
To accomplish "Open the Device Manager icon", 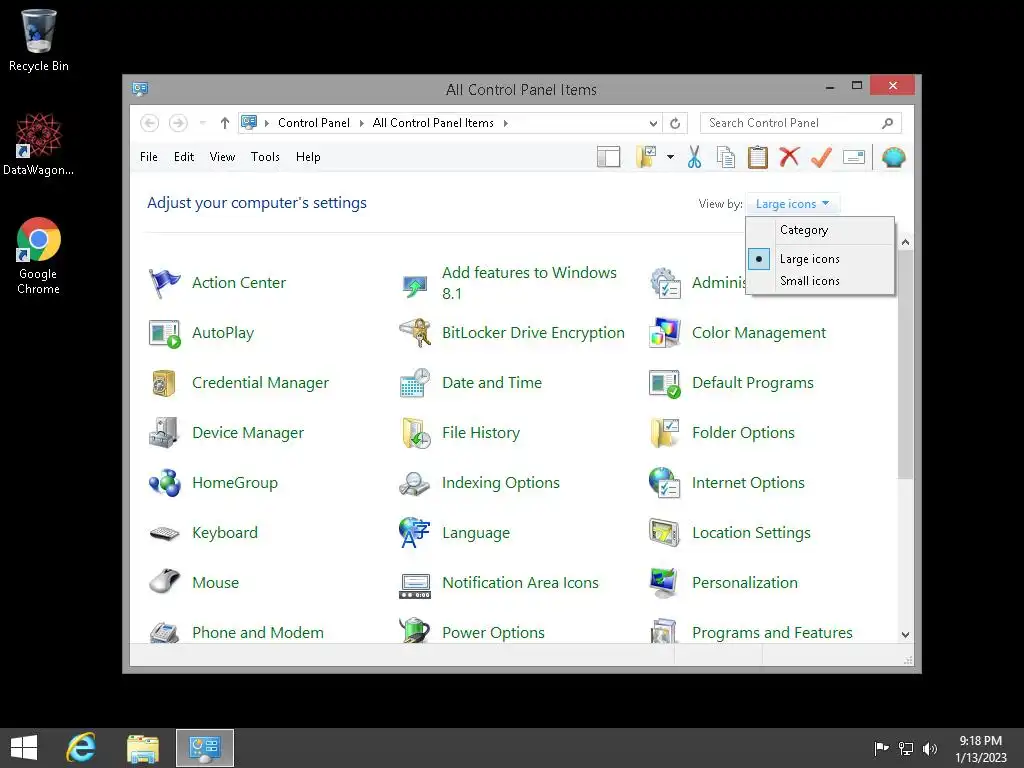I will click(x=164, y=433).
